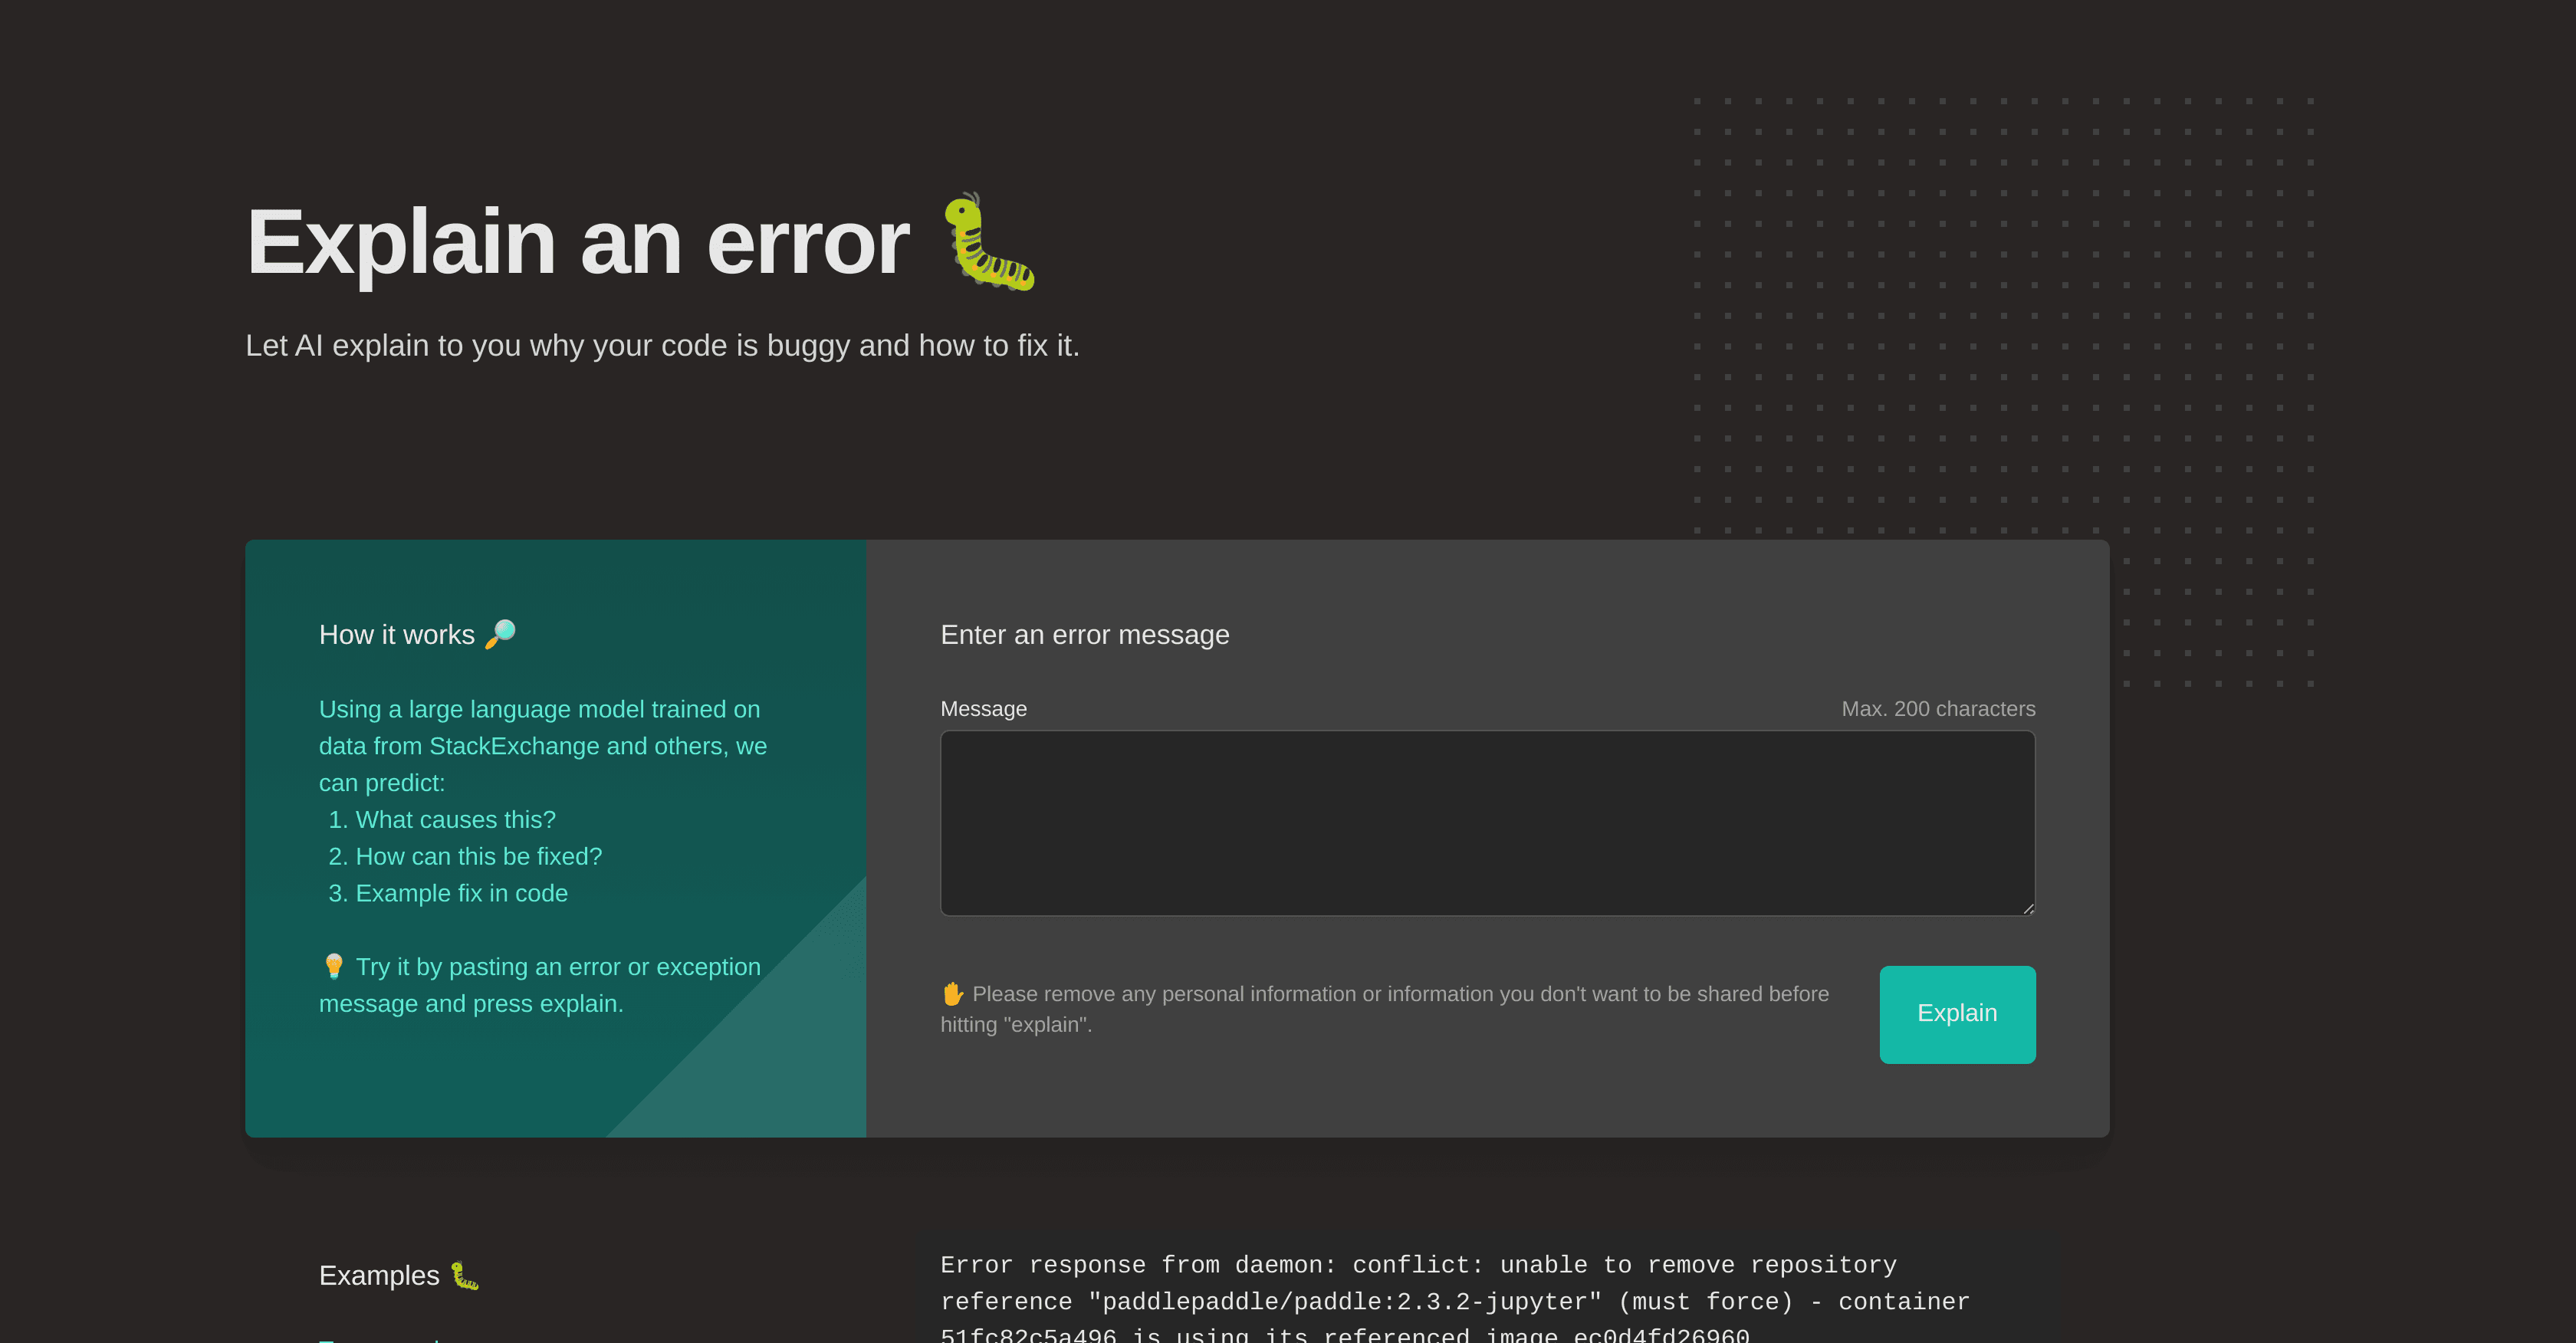
Task: Click the resize handle of the message box
Action: pyautogui.click(x=2029, y=907)
